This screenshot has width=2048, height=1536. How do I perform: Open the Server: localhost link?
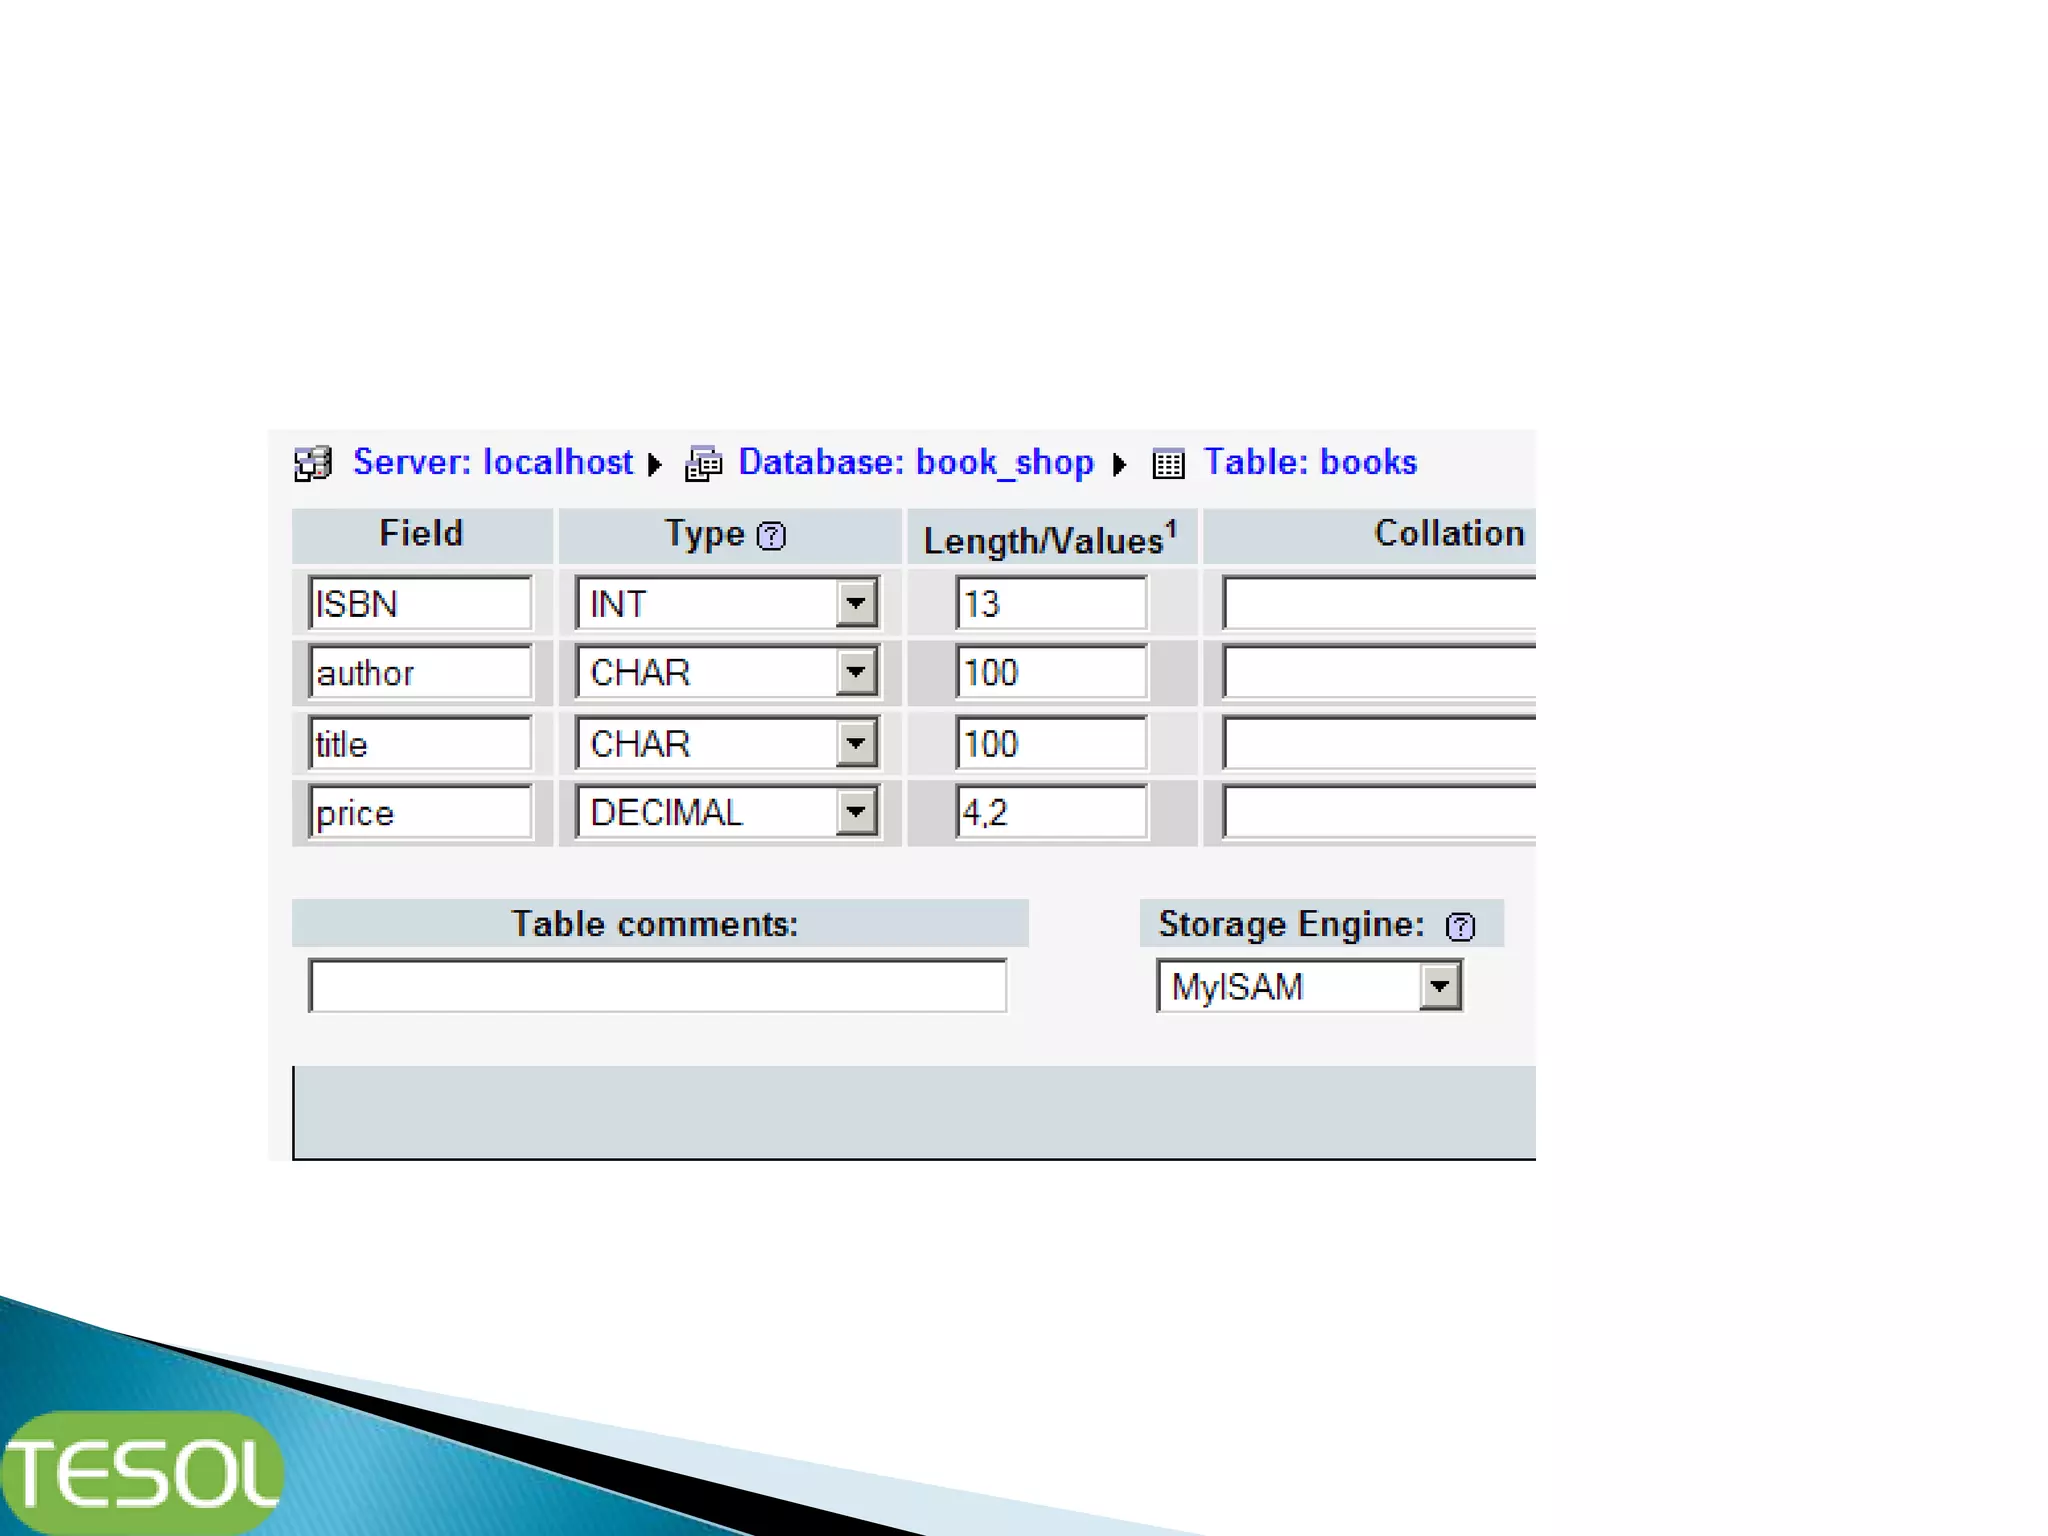pyautogui.click(x=493, y=462)
